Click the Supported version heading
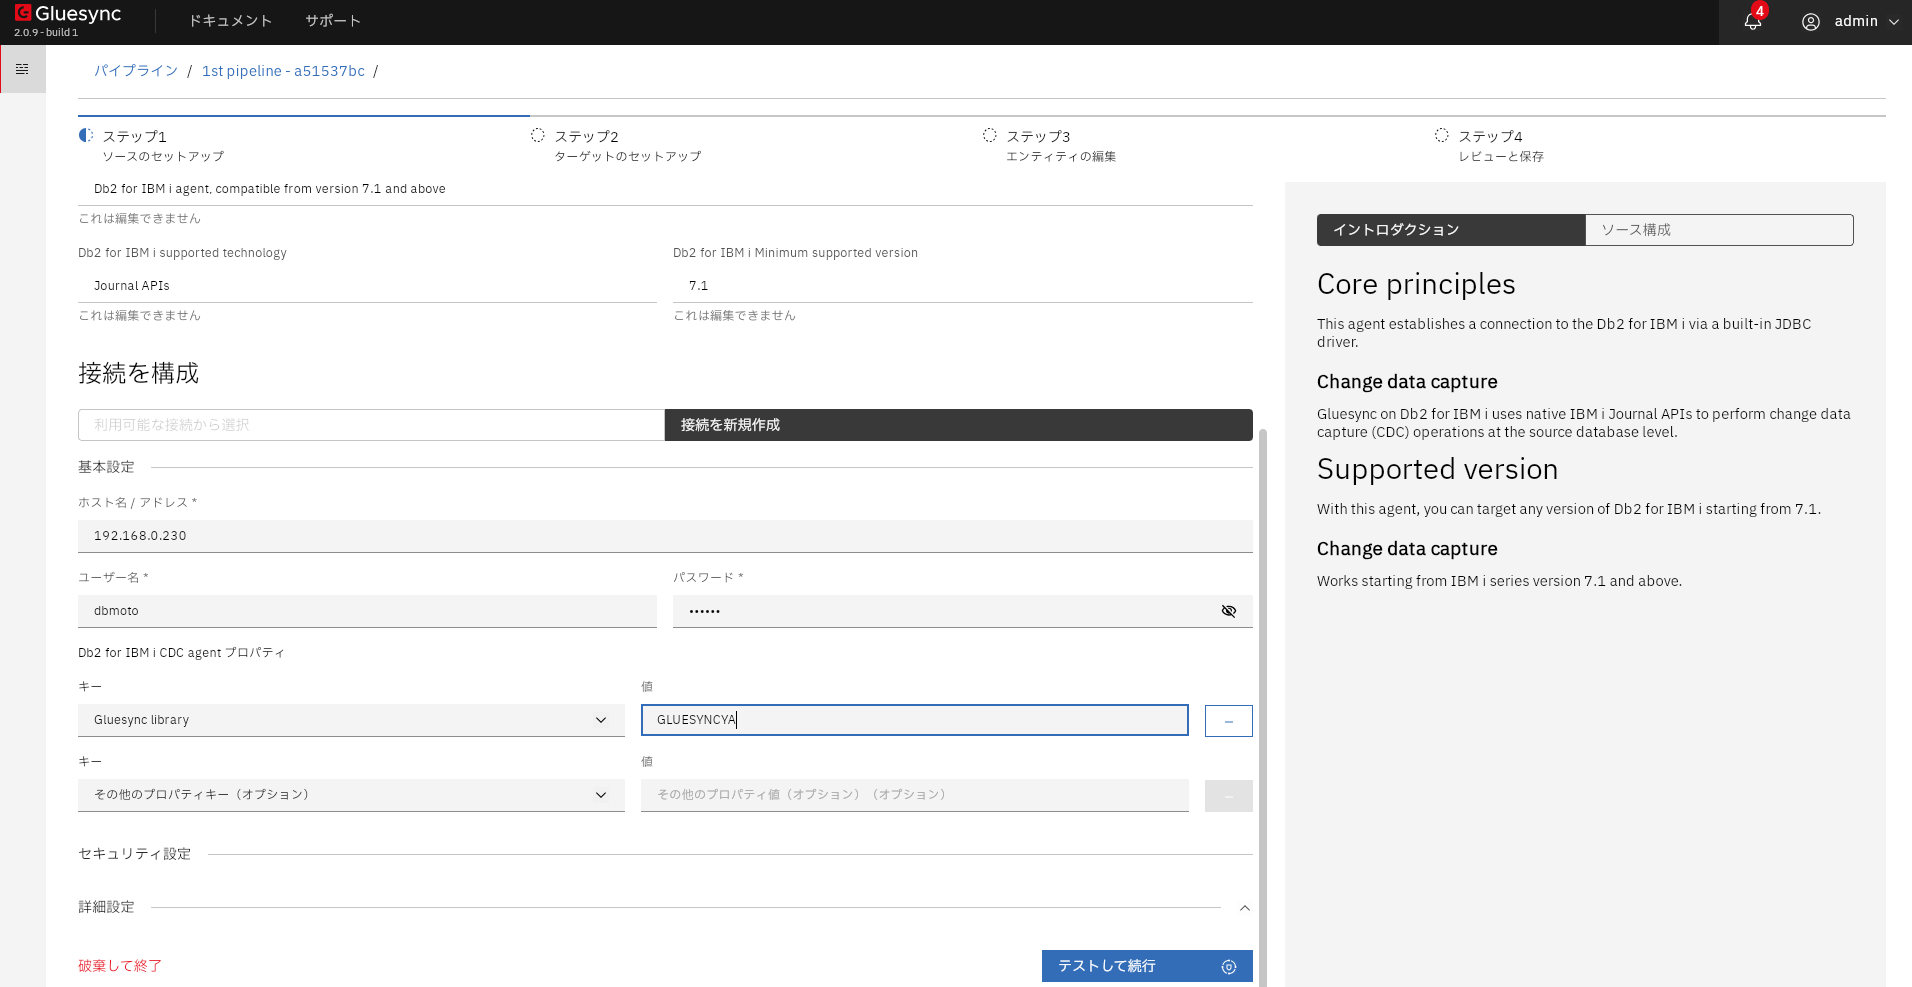The width and height of the screenshot is (1912, 987). (1437, 469)
